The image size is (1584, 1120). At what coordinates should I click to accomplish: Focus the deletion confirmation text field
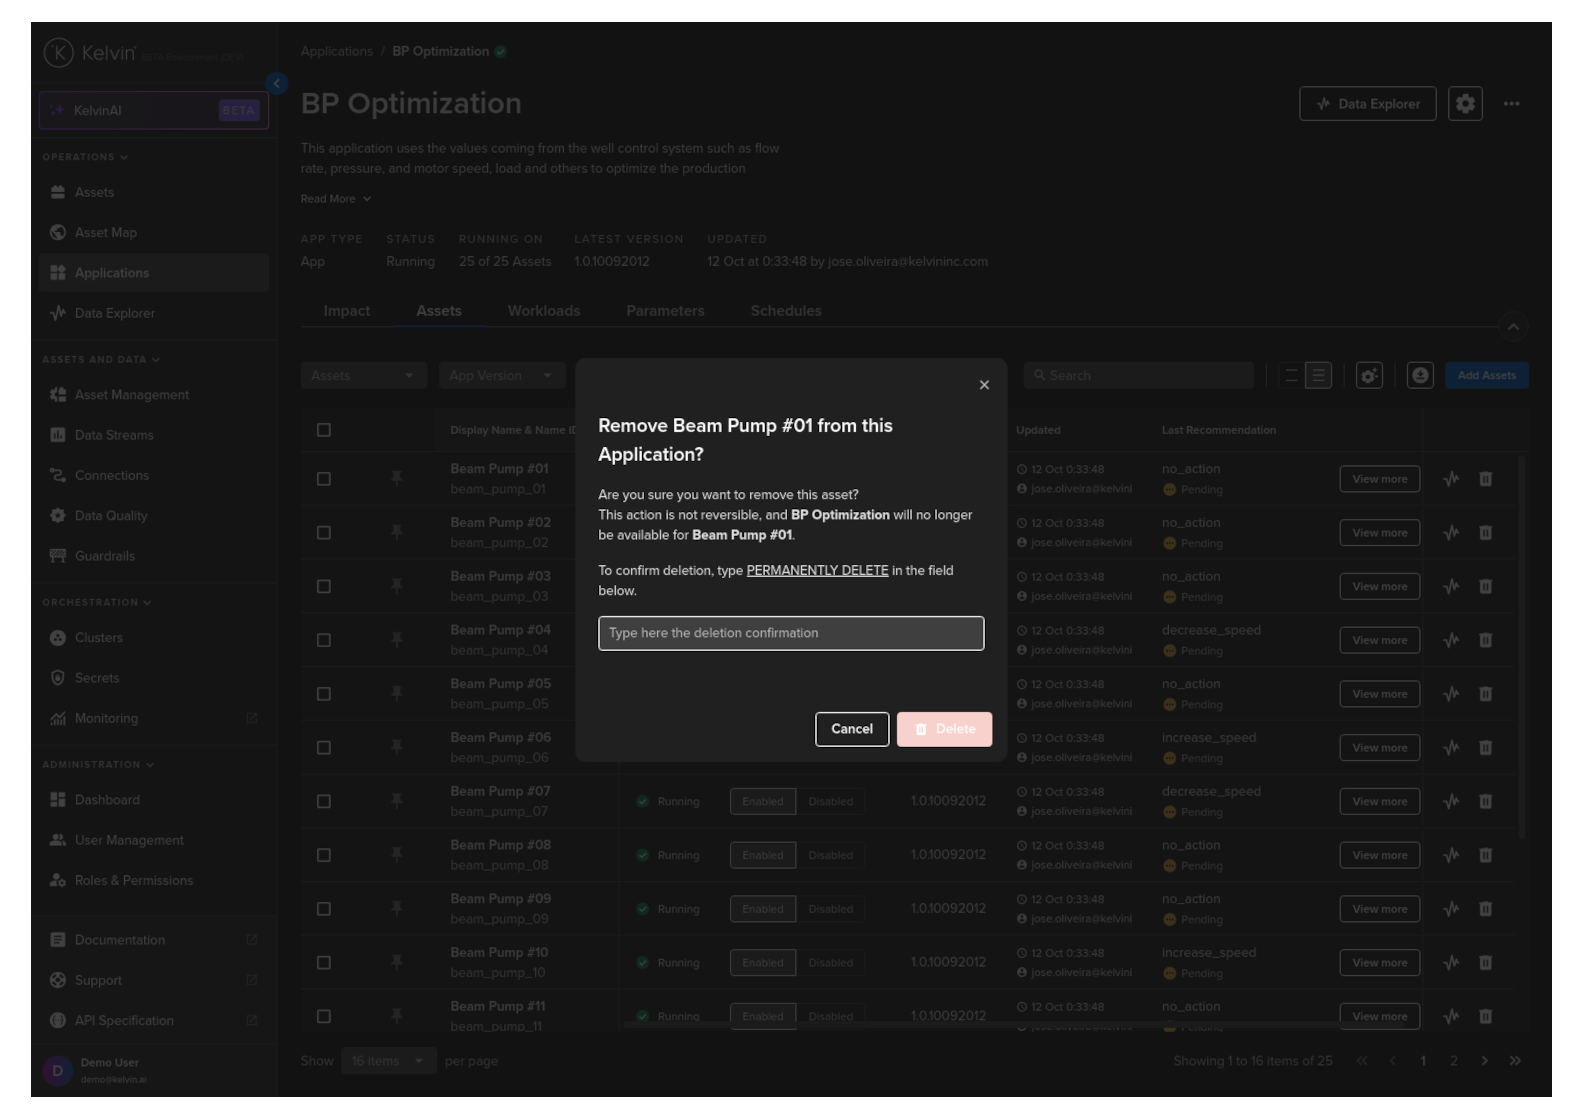pos(790,633)
